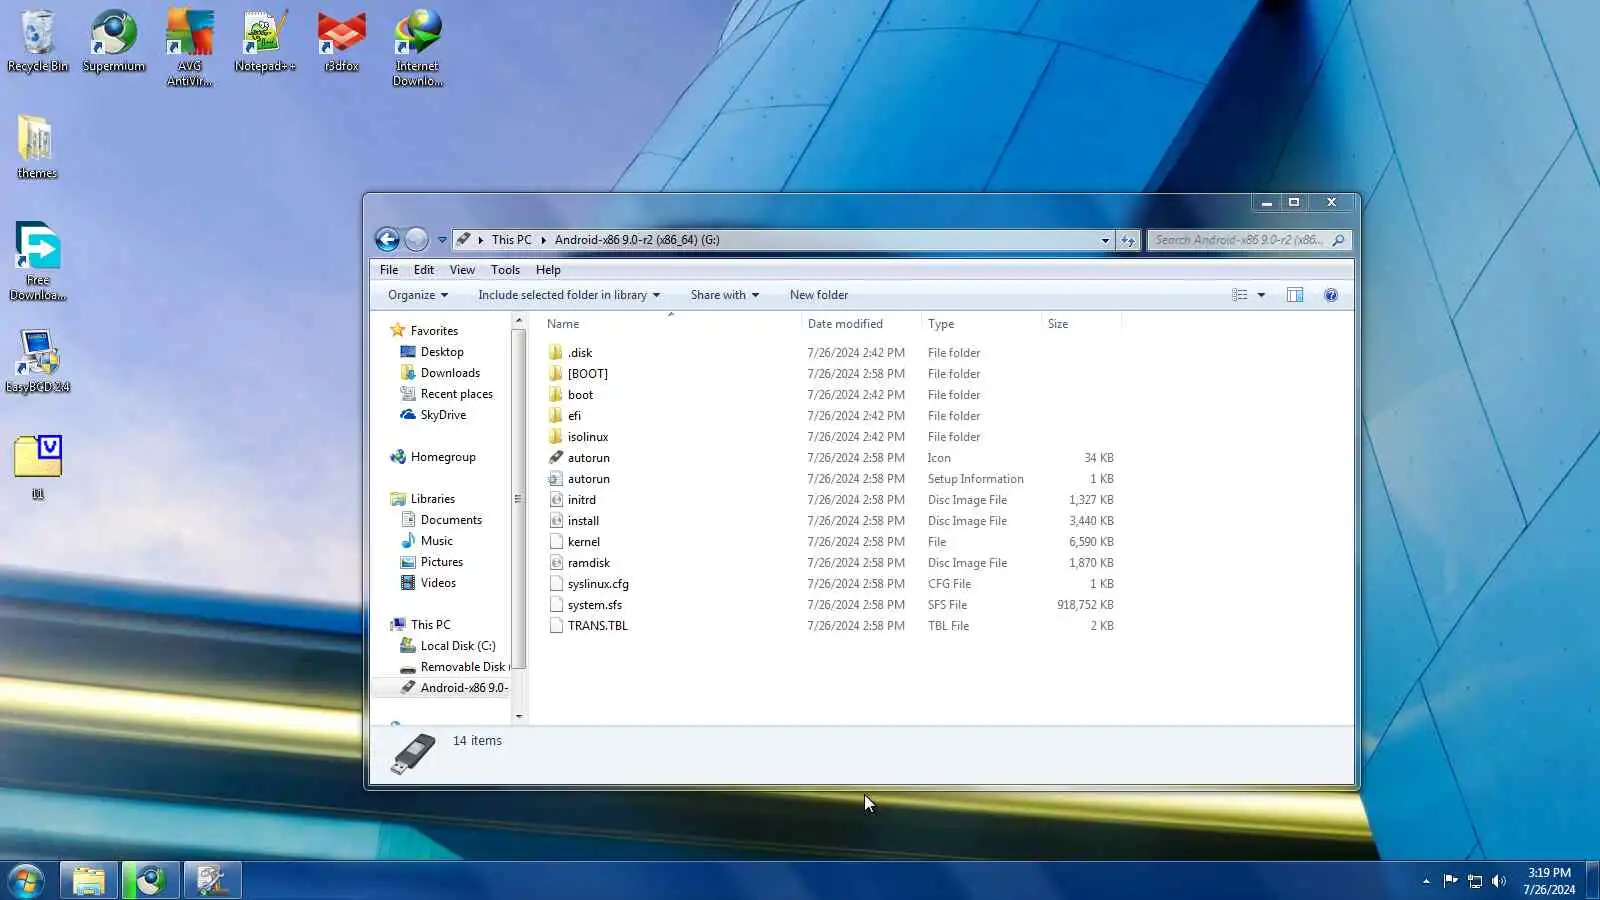Launch the Supermium desktop shortcut
The height and width of the screenshot is (900, 1600).
tap(114, 42)
